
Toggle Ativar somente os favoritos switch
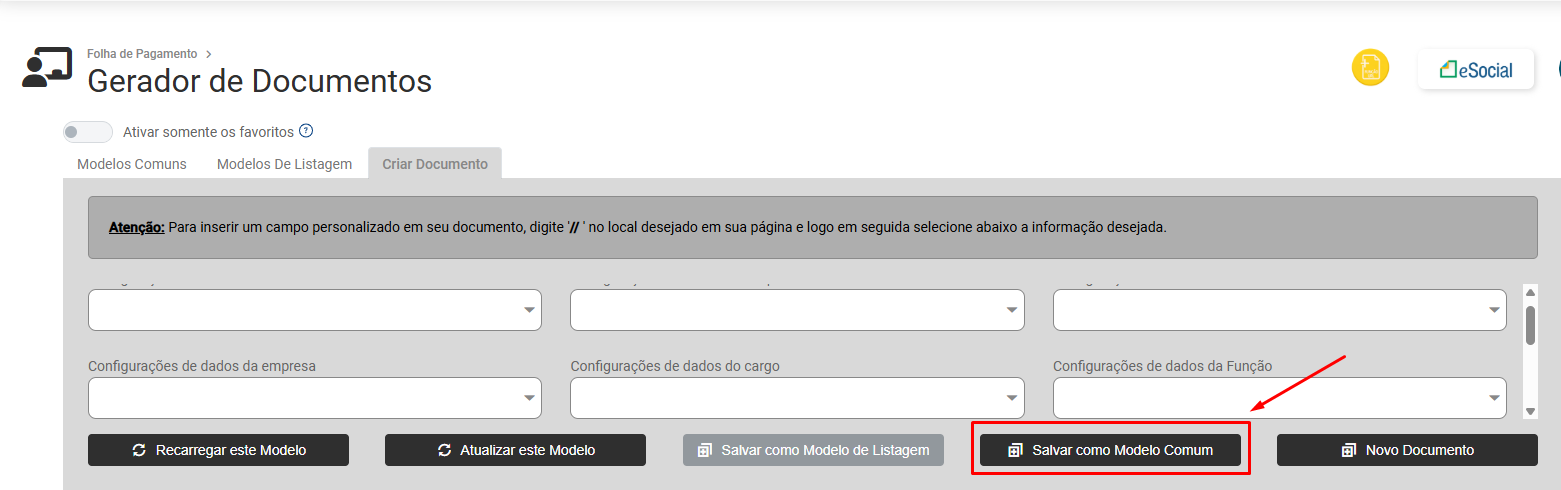point(88,132)
